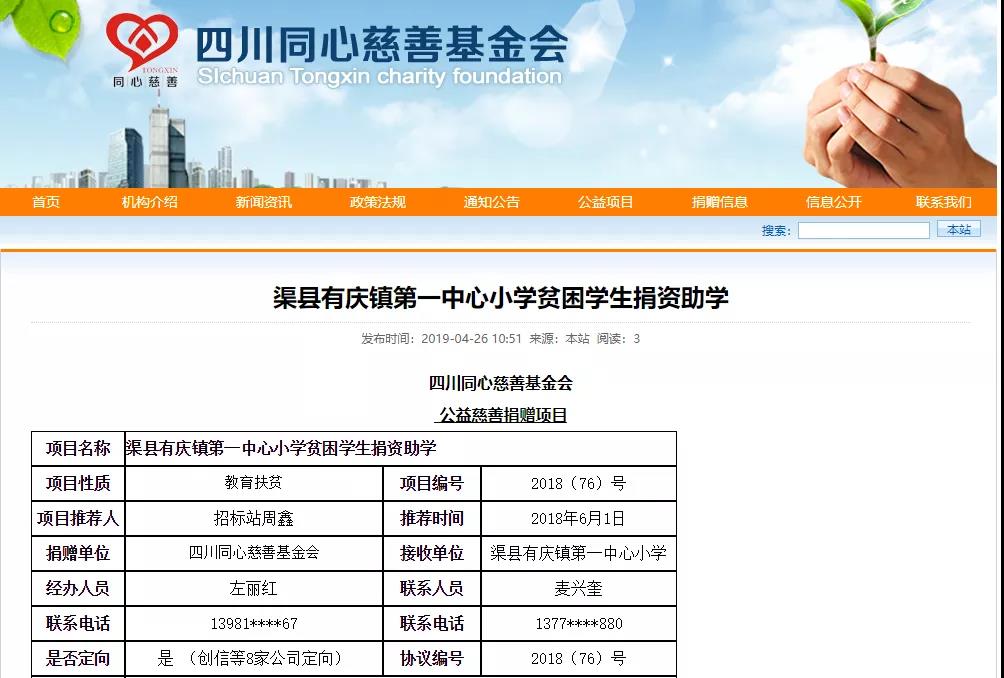Open the 机构介绍 menu item

(x=150, y=202)
